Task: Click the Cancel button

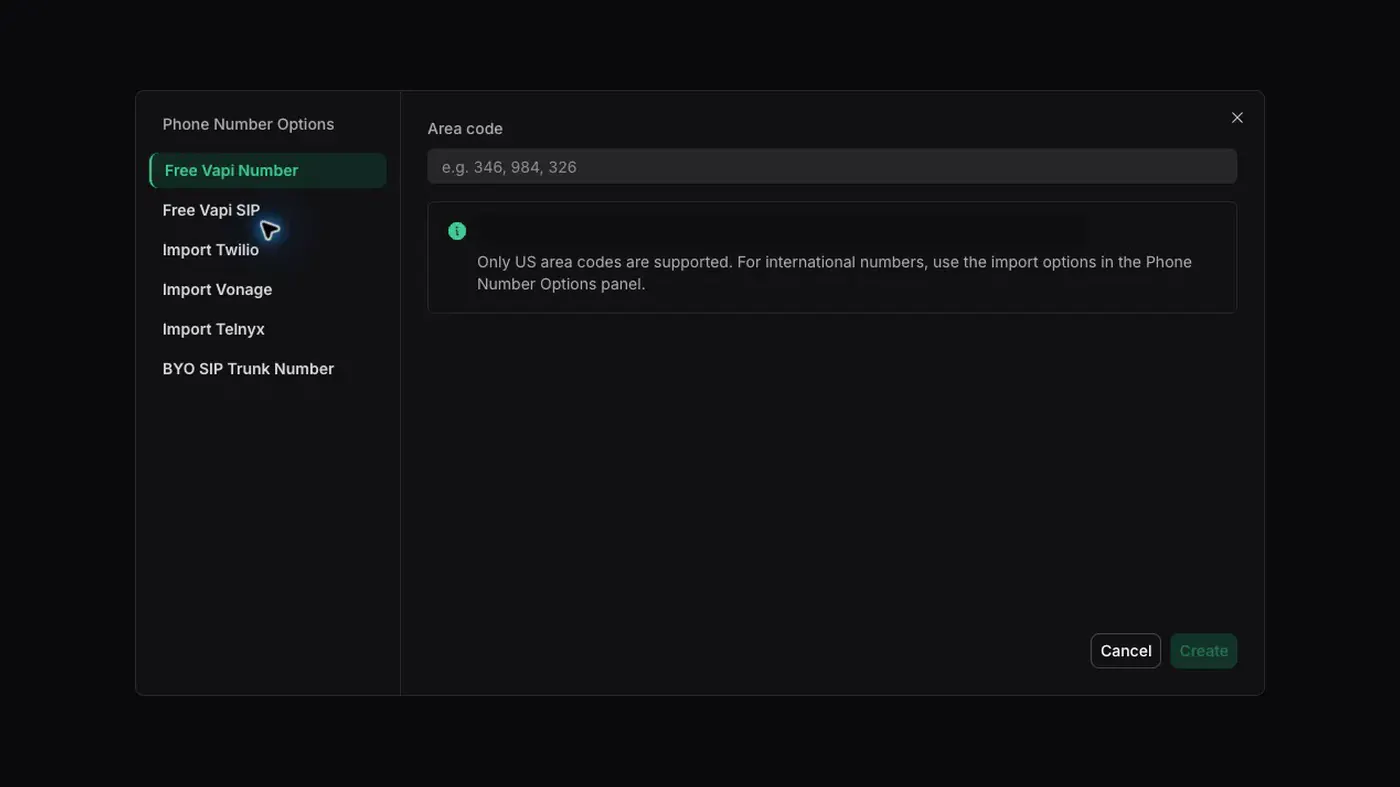Action: point(1126,651)
